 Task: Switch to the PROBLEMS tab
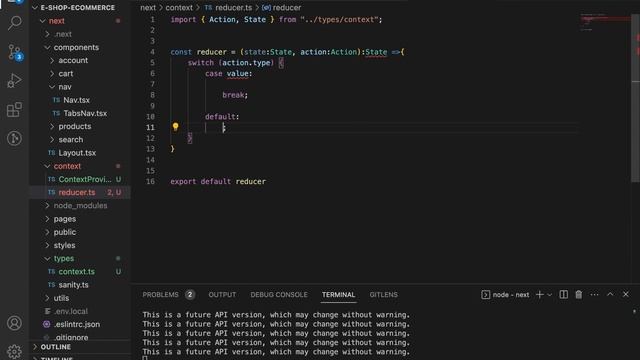point(160,295)
